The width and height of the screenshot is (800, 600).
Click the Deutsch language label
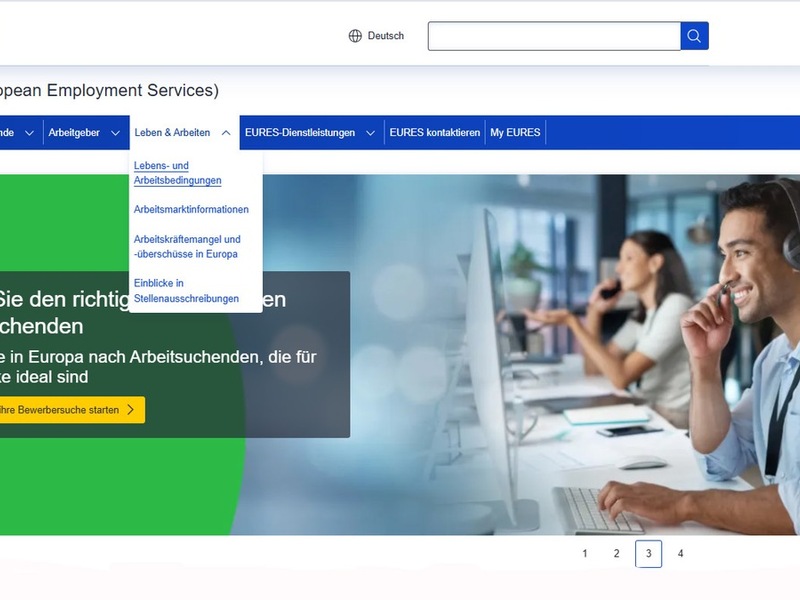pos(386,36)
